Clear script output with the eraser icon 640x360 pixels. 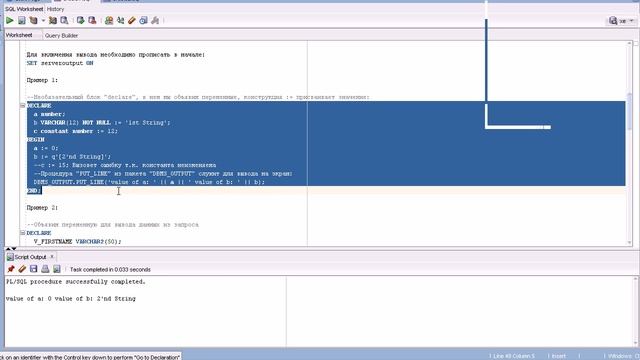22,269
